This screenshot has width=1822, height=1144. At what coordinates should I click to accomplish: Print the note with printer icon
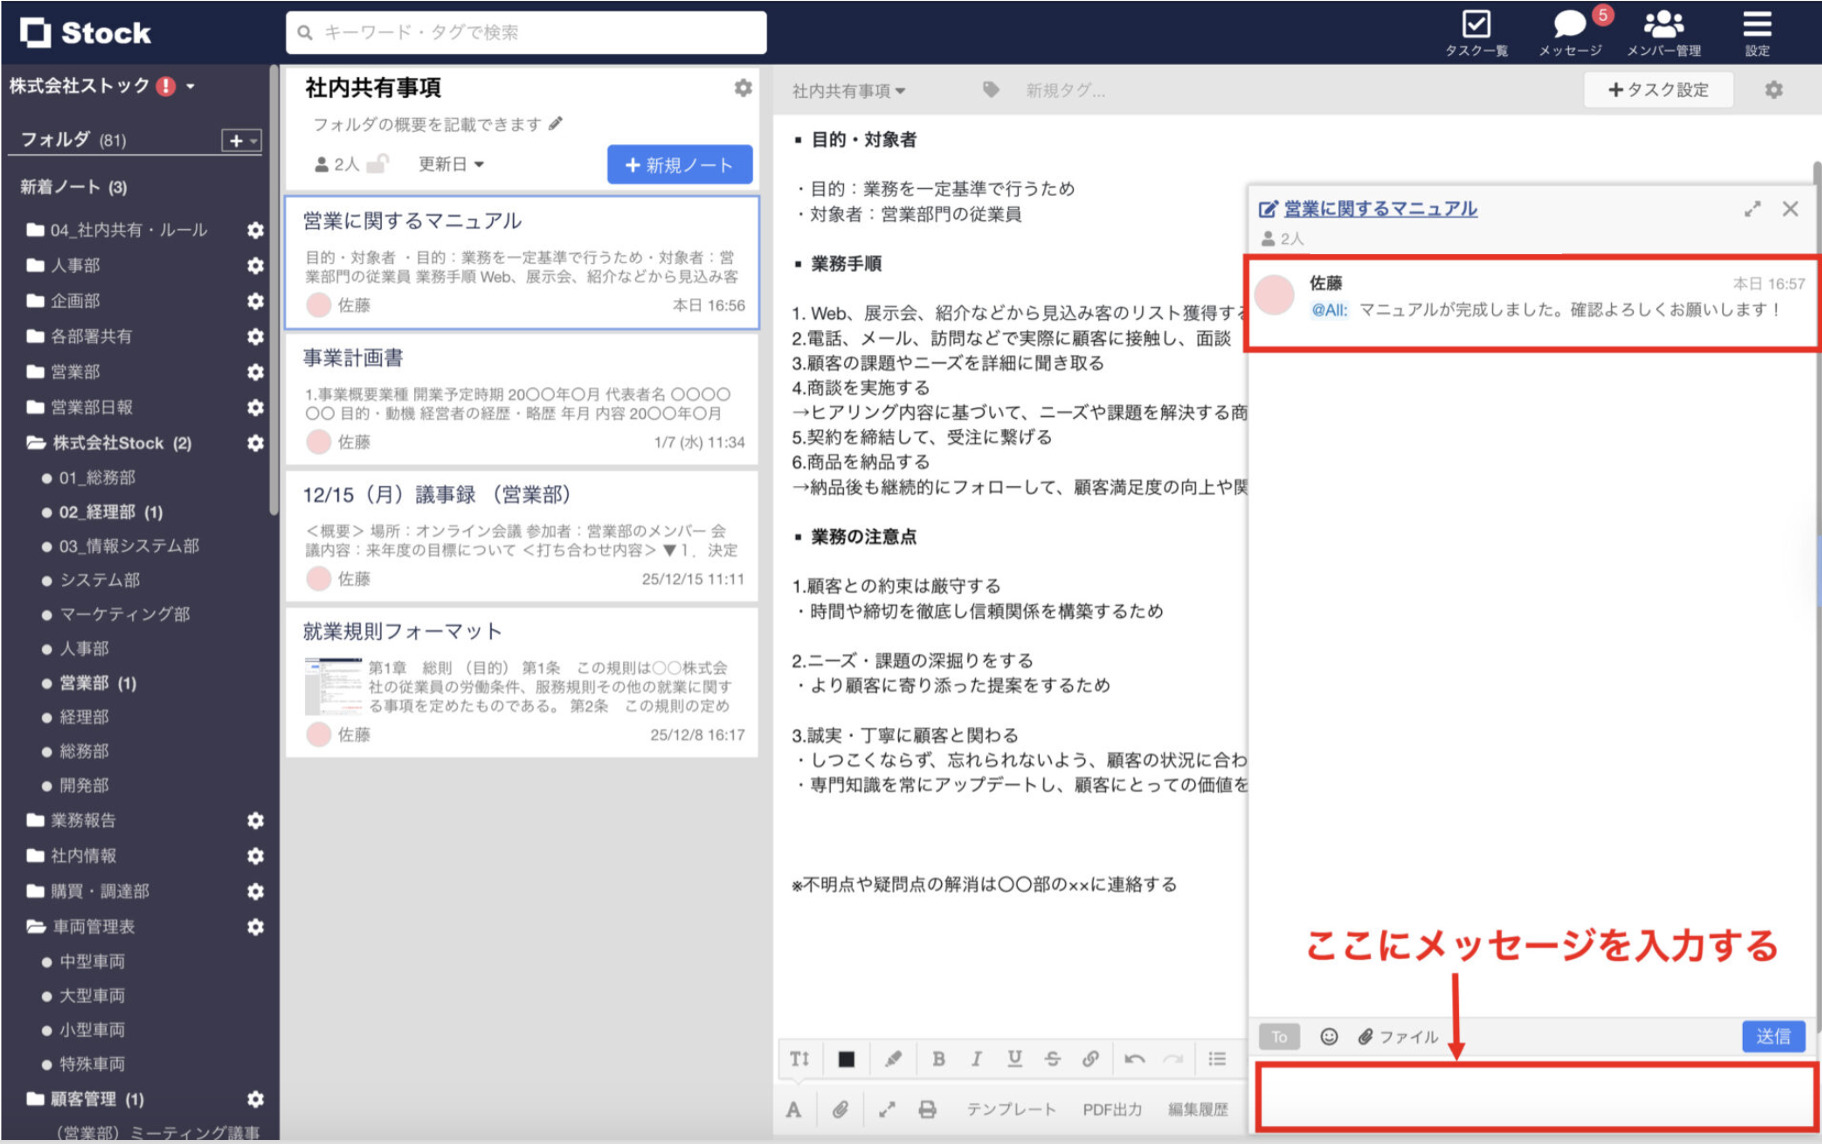[928, 1109]
